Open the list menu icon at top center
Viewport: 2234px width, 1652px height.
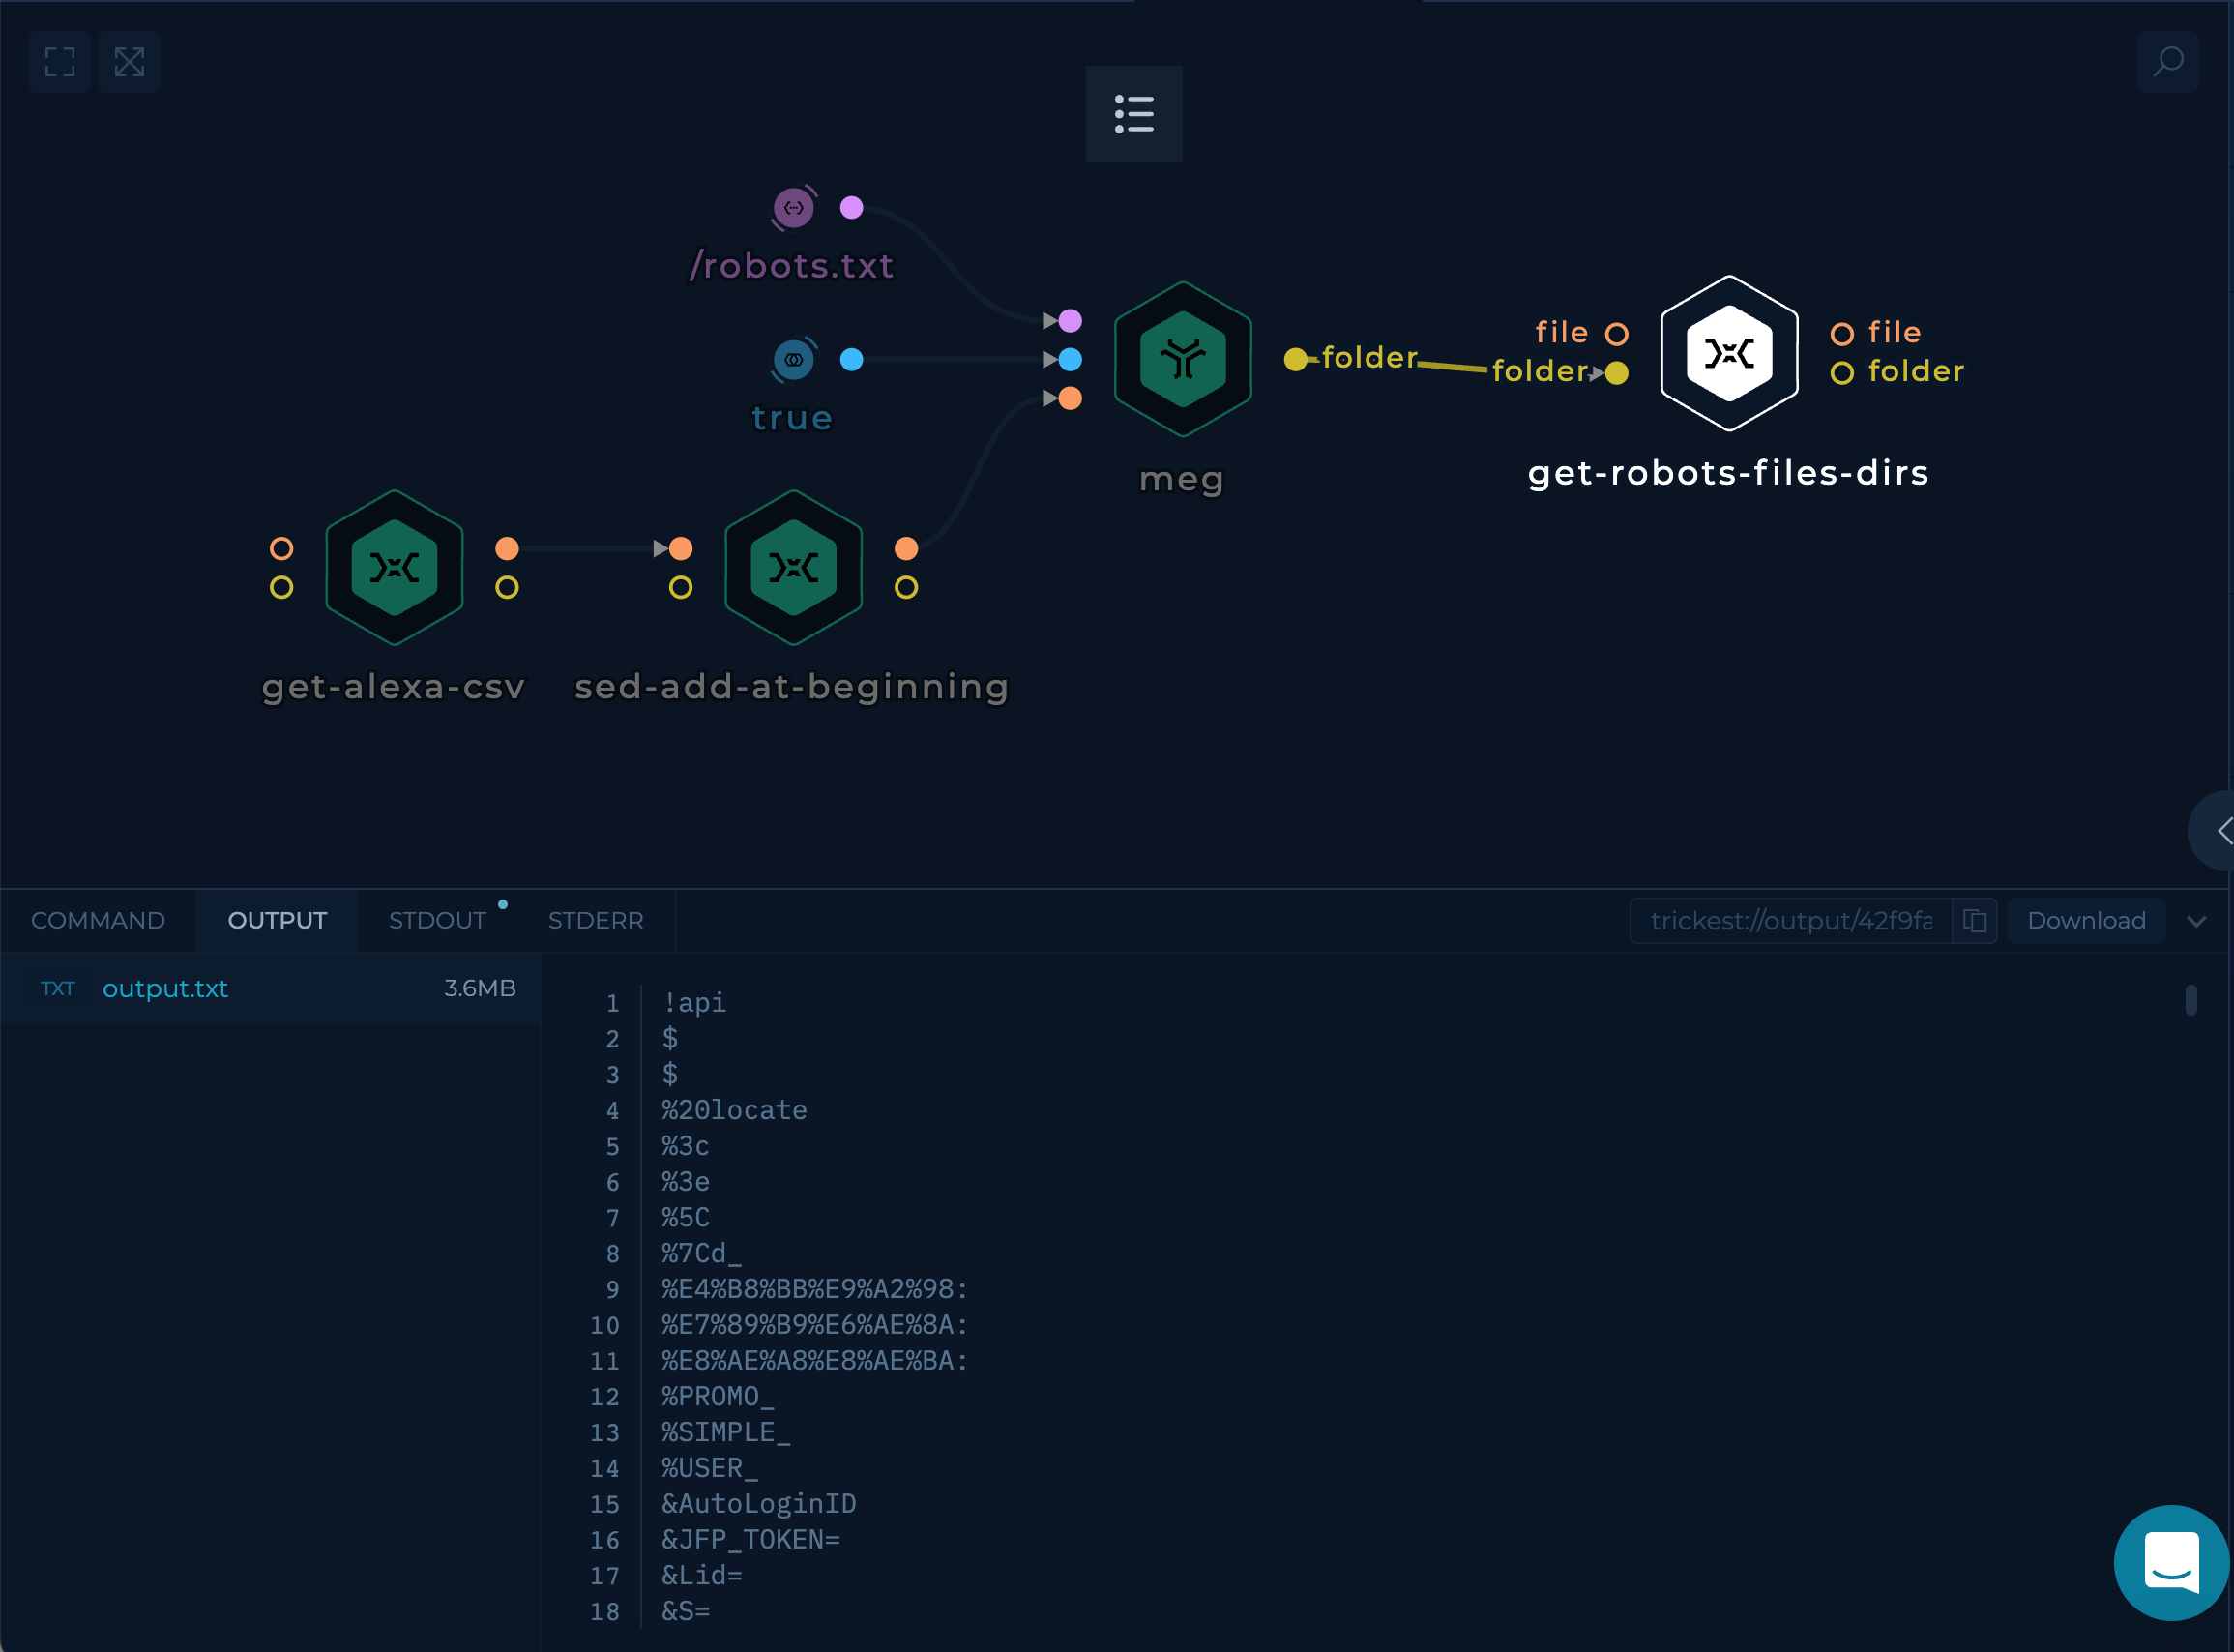pos(1134,114)
